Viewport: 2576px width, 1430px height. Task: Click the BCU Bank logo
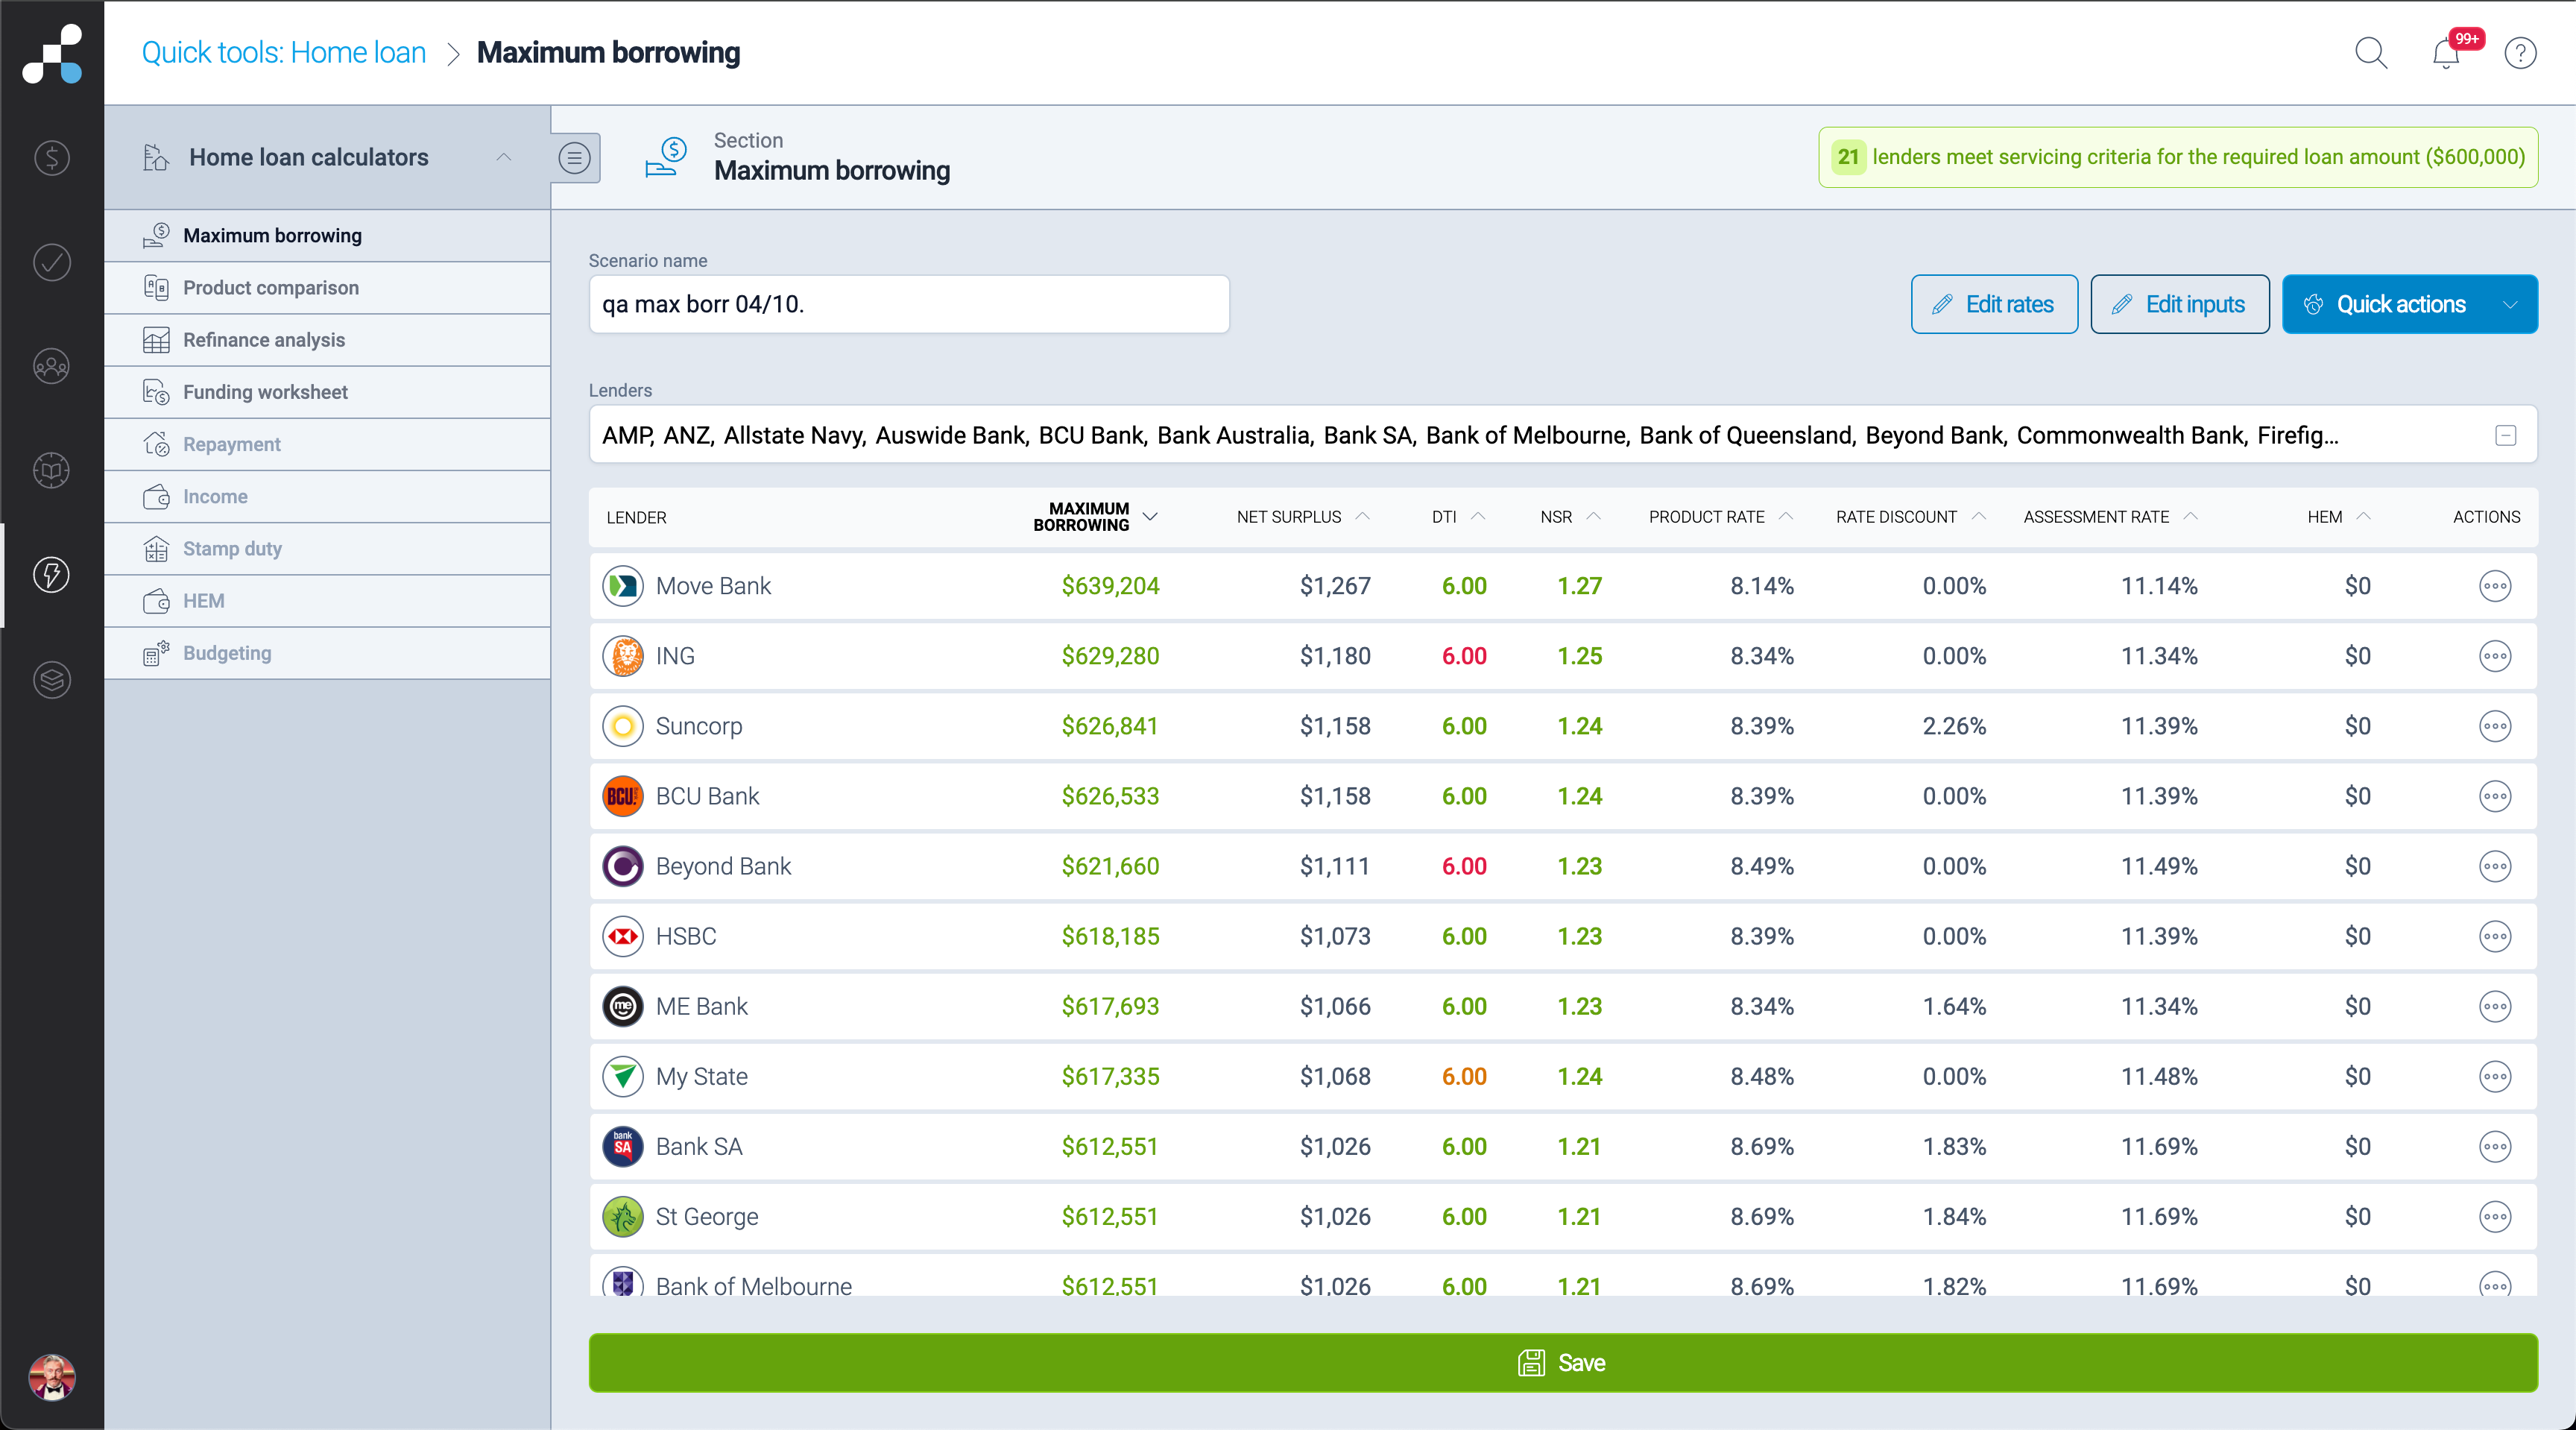coord(623,796)
